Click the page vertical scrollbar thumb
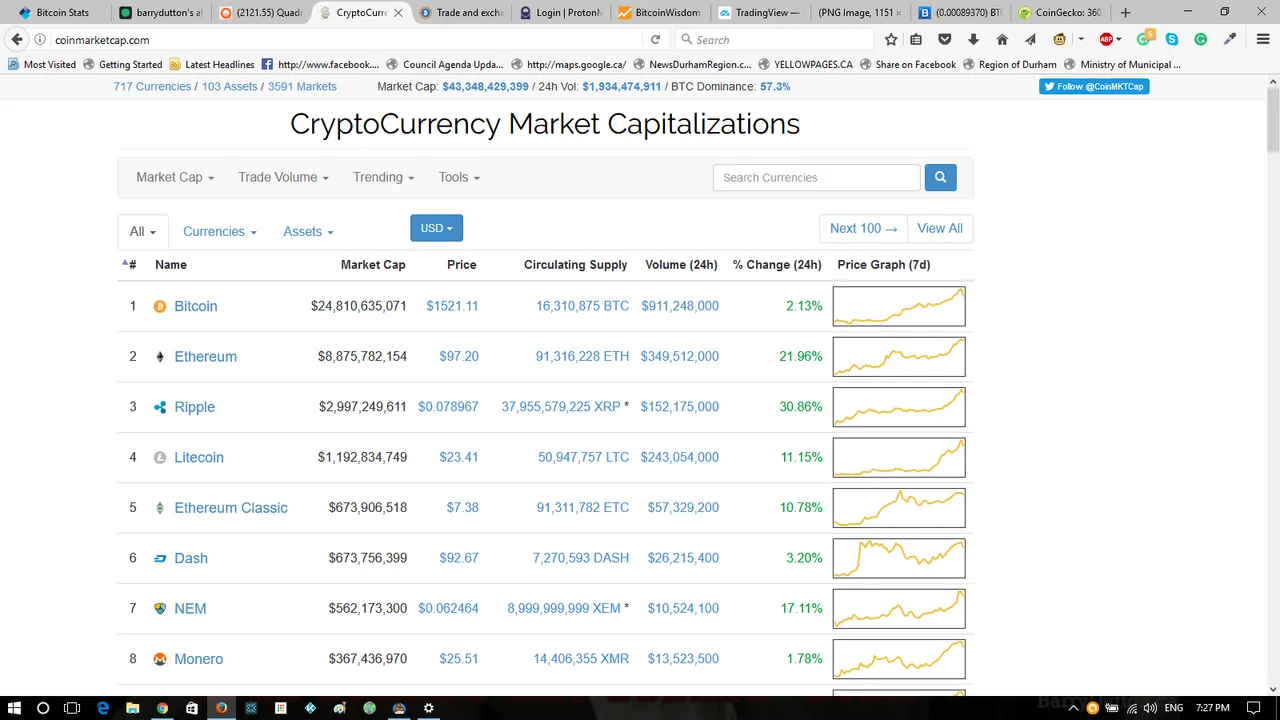Screen dimensions: 1280x720 tap(1272, 121)
